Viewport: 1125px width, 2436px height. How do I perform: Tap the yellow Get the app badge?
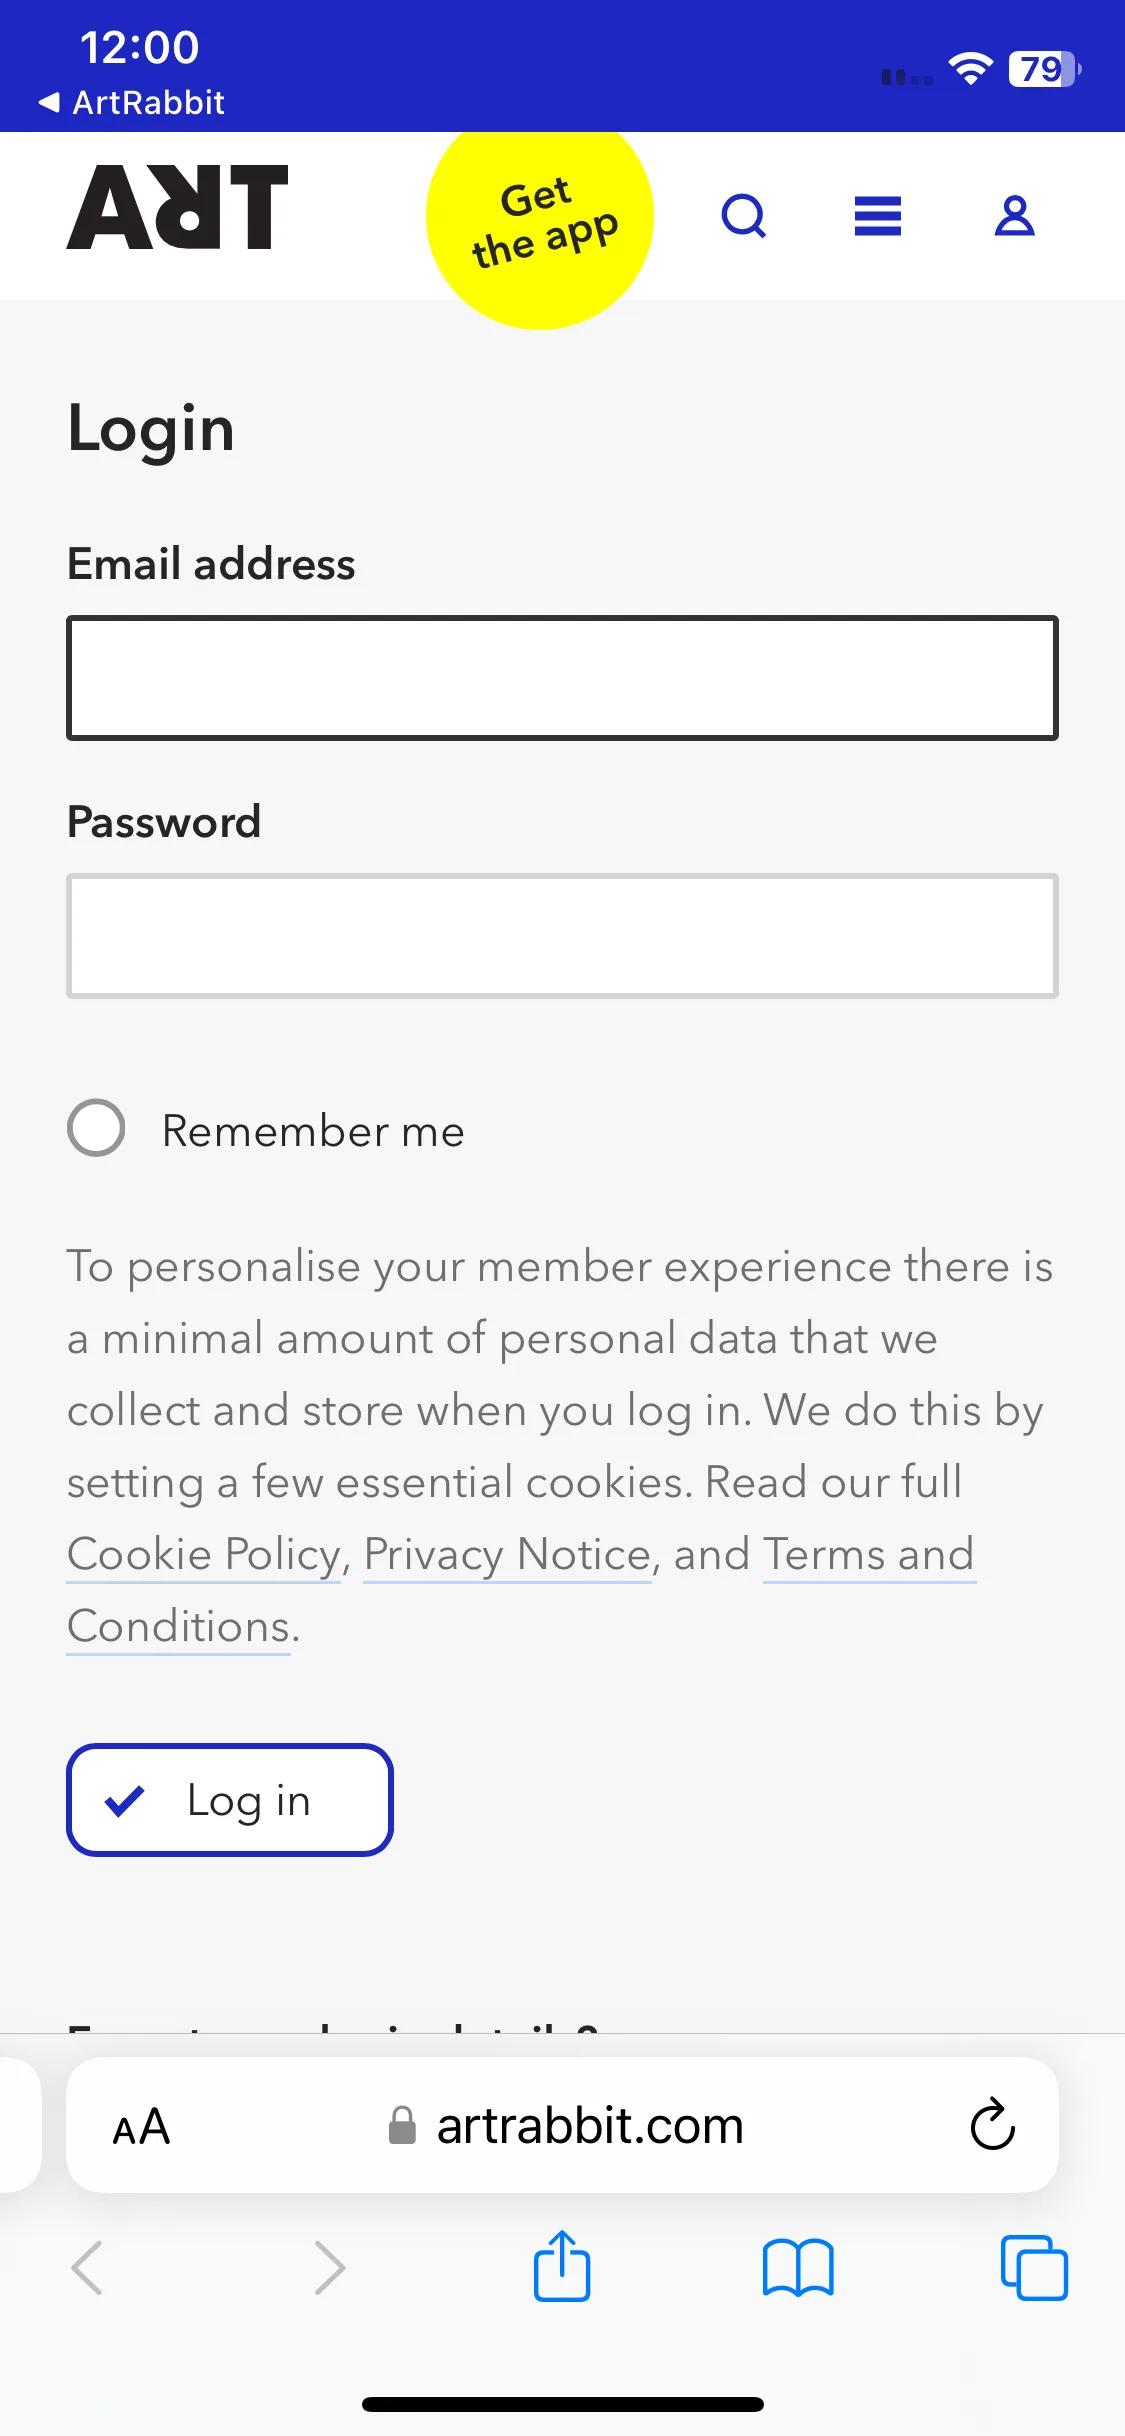coord(540,218)
